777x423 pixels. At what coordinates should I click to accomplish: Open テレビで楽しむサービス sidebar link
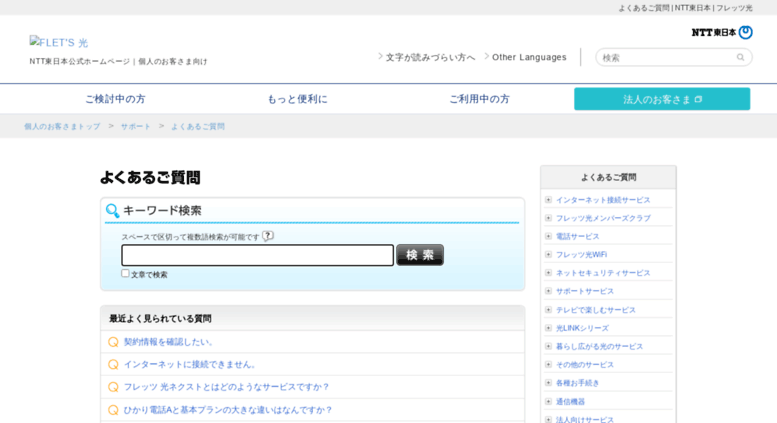coord(596,310)
